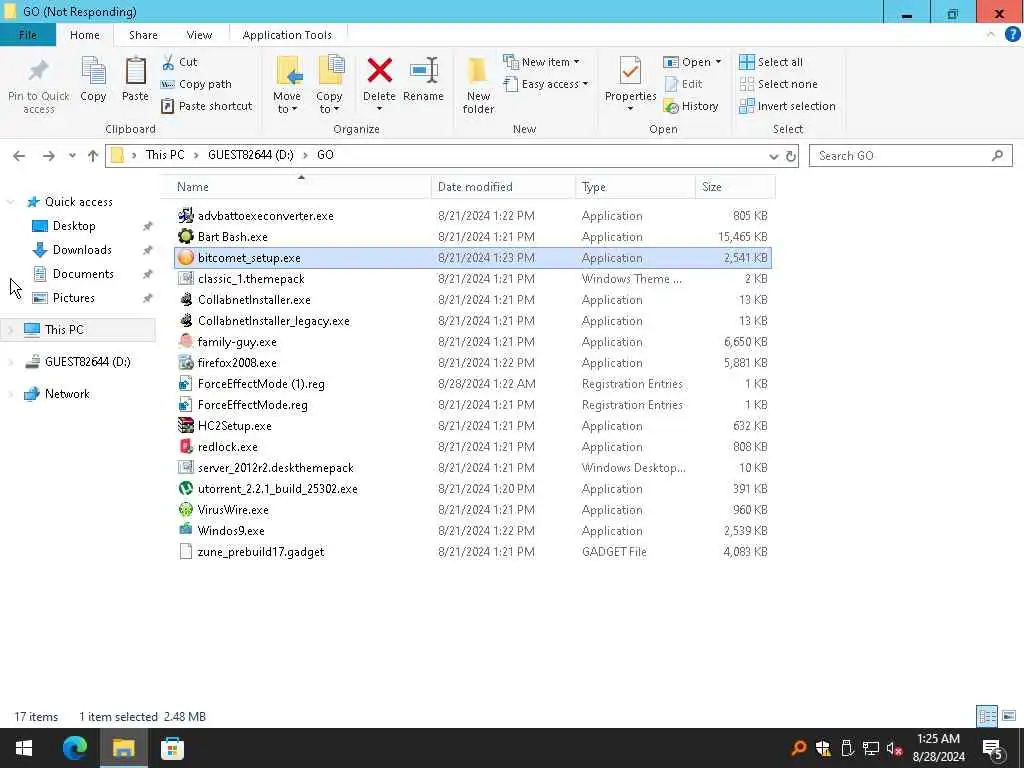Open the recent locations dropdown arrow

(x=72, y=156)
